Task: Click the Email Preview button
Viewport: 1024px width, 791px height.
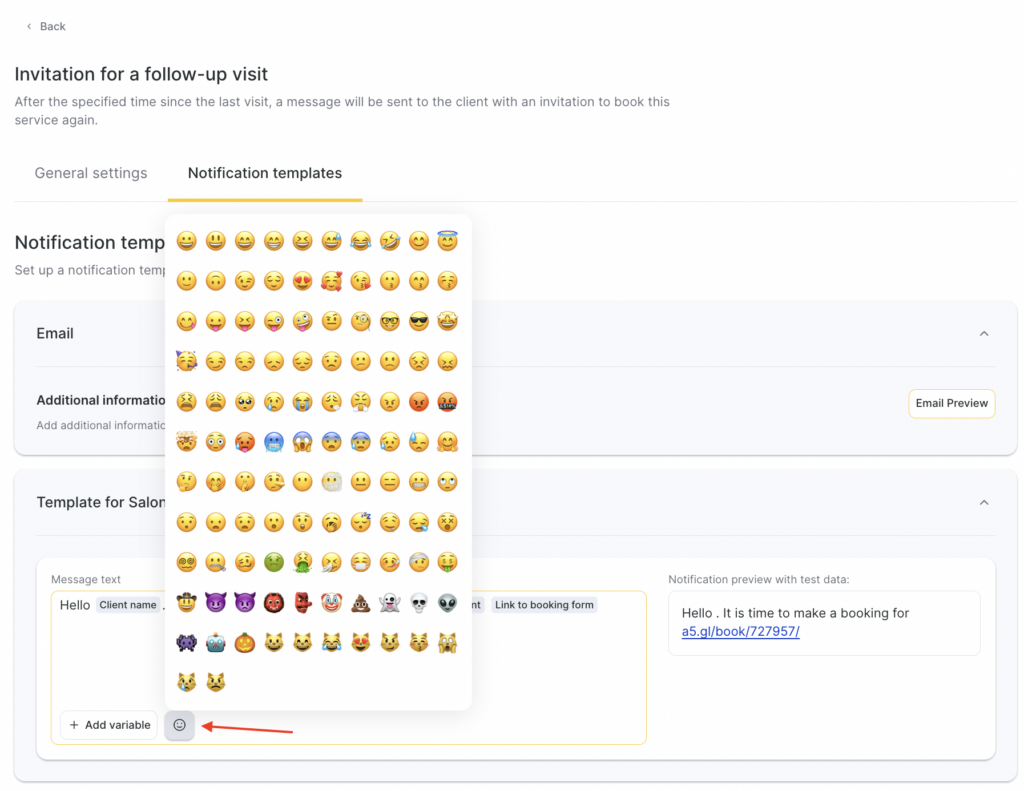Action: (952, 403)
